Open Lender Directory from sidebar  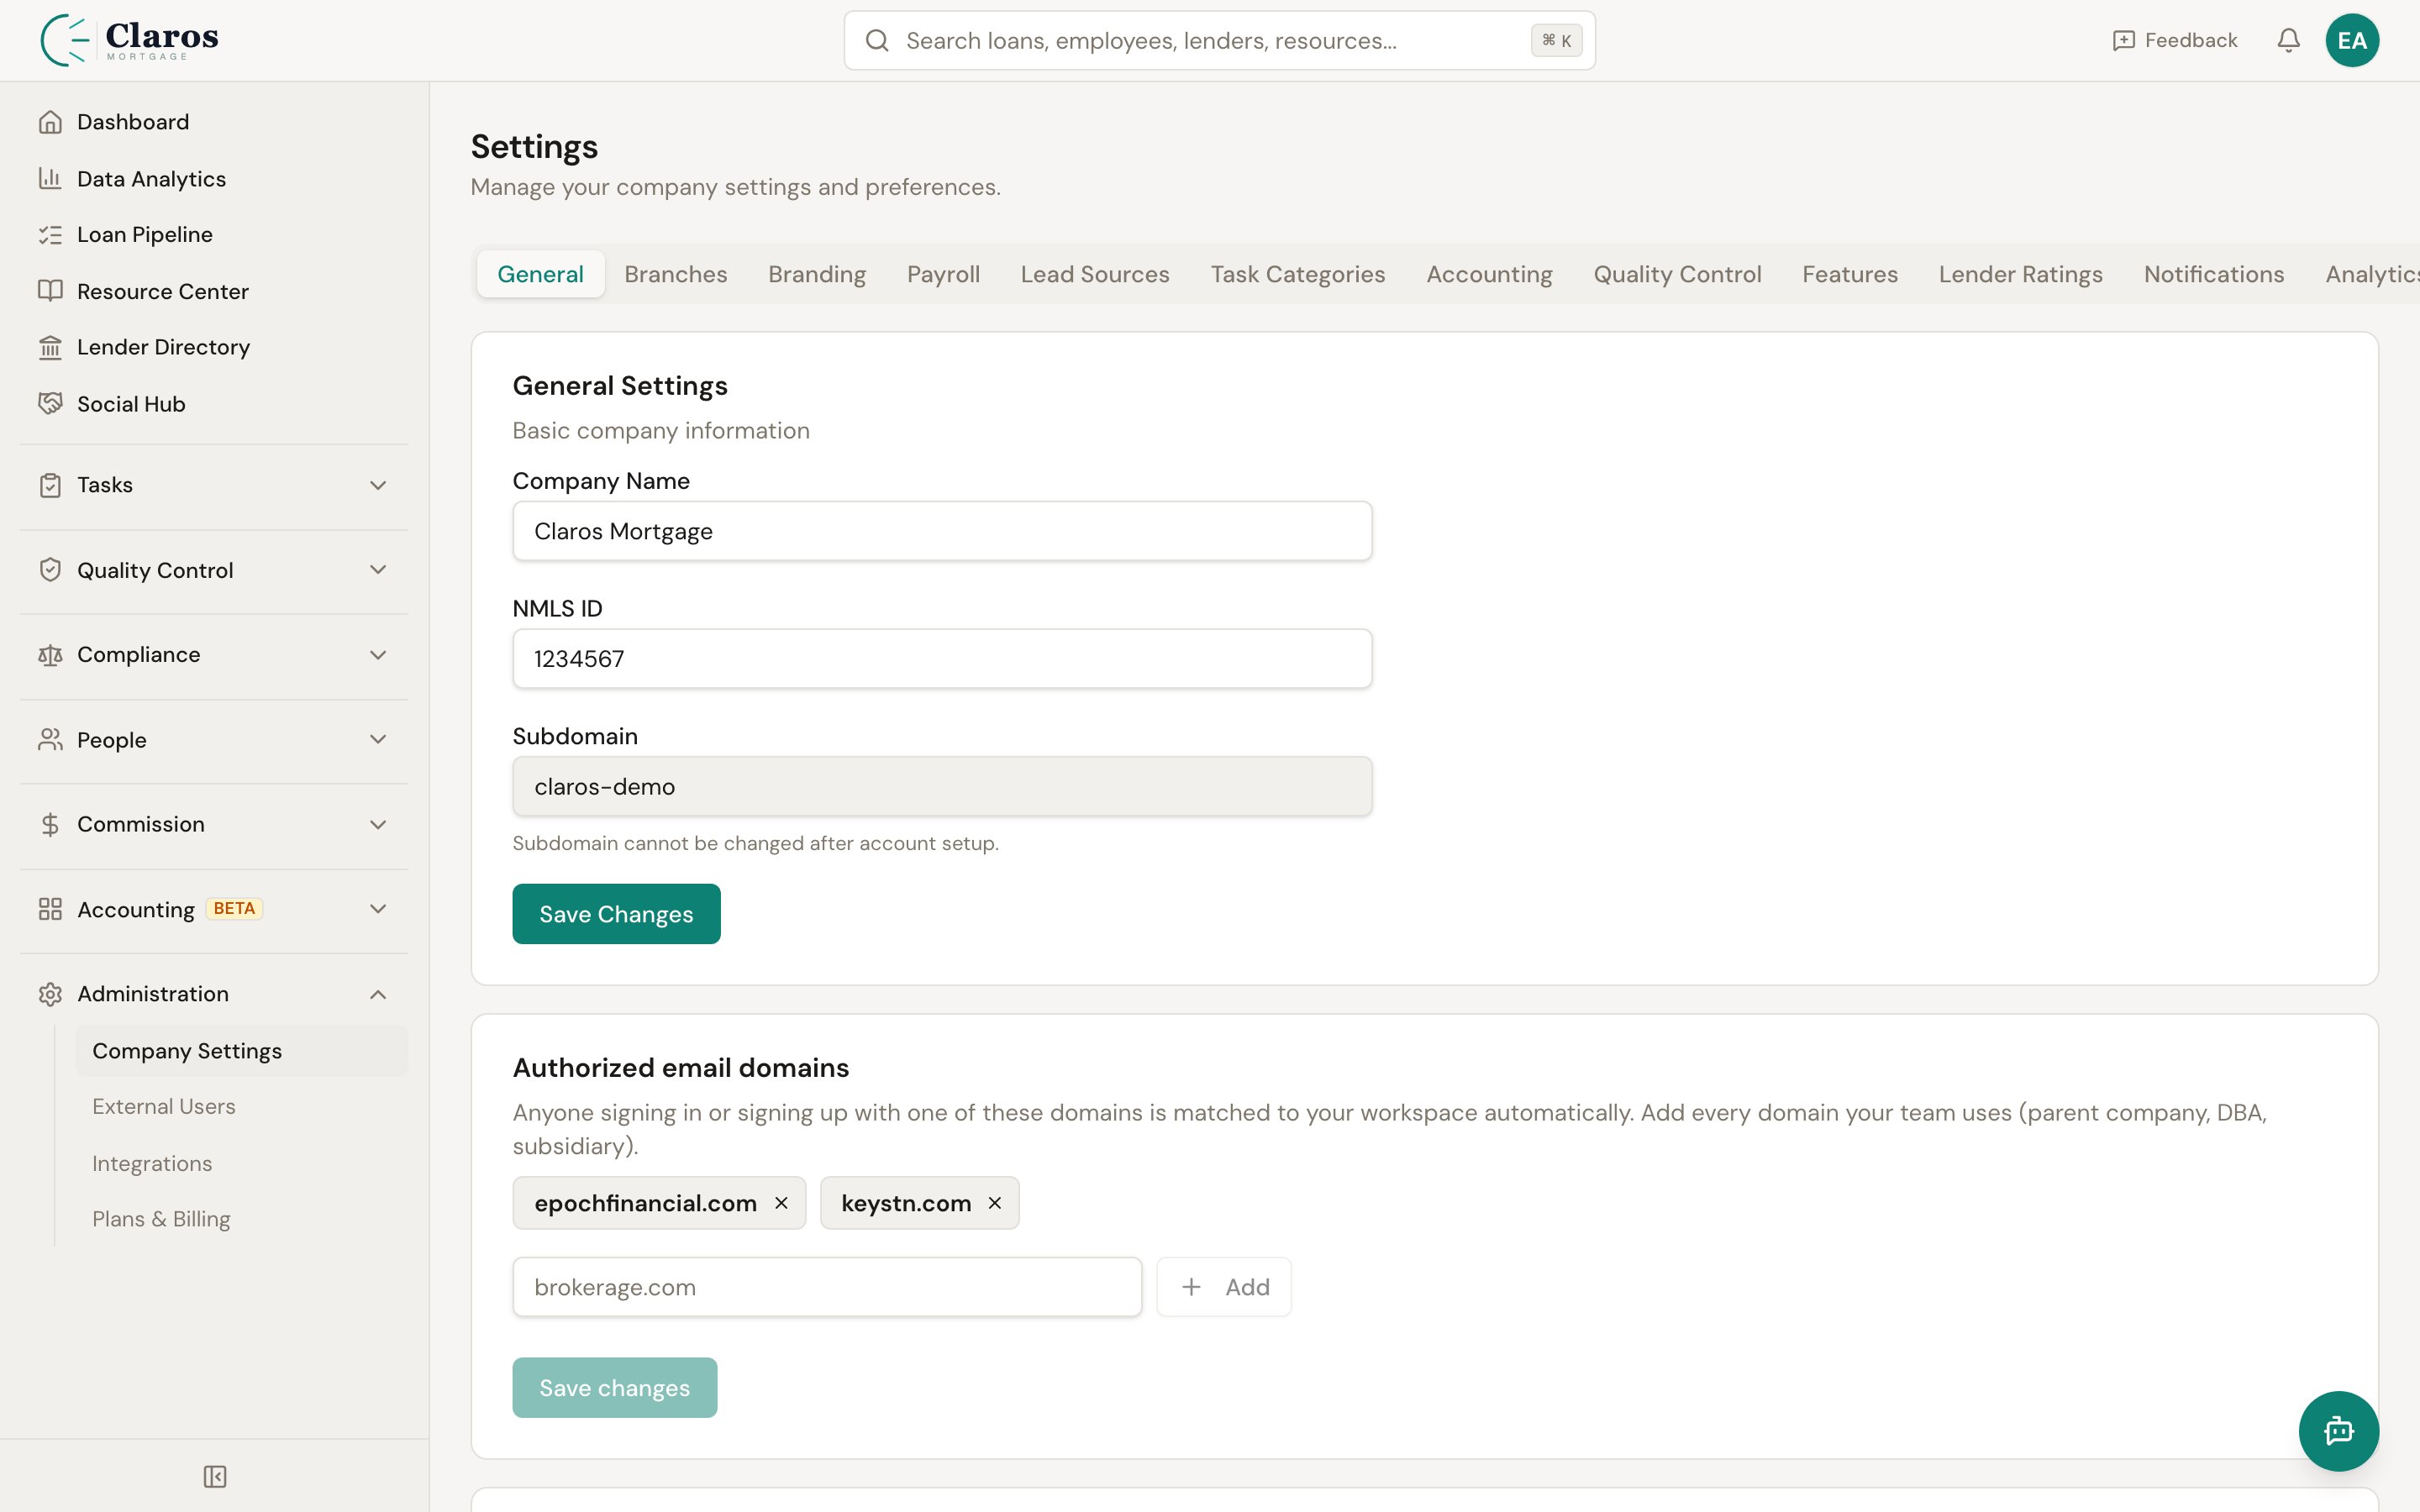coord(214,347)
